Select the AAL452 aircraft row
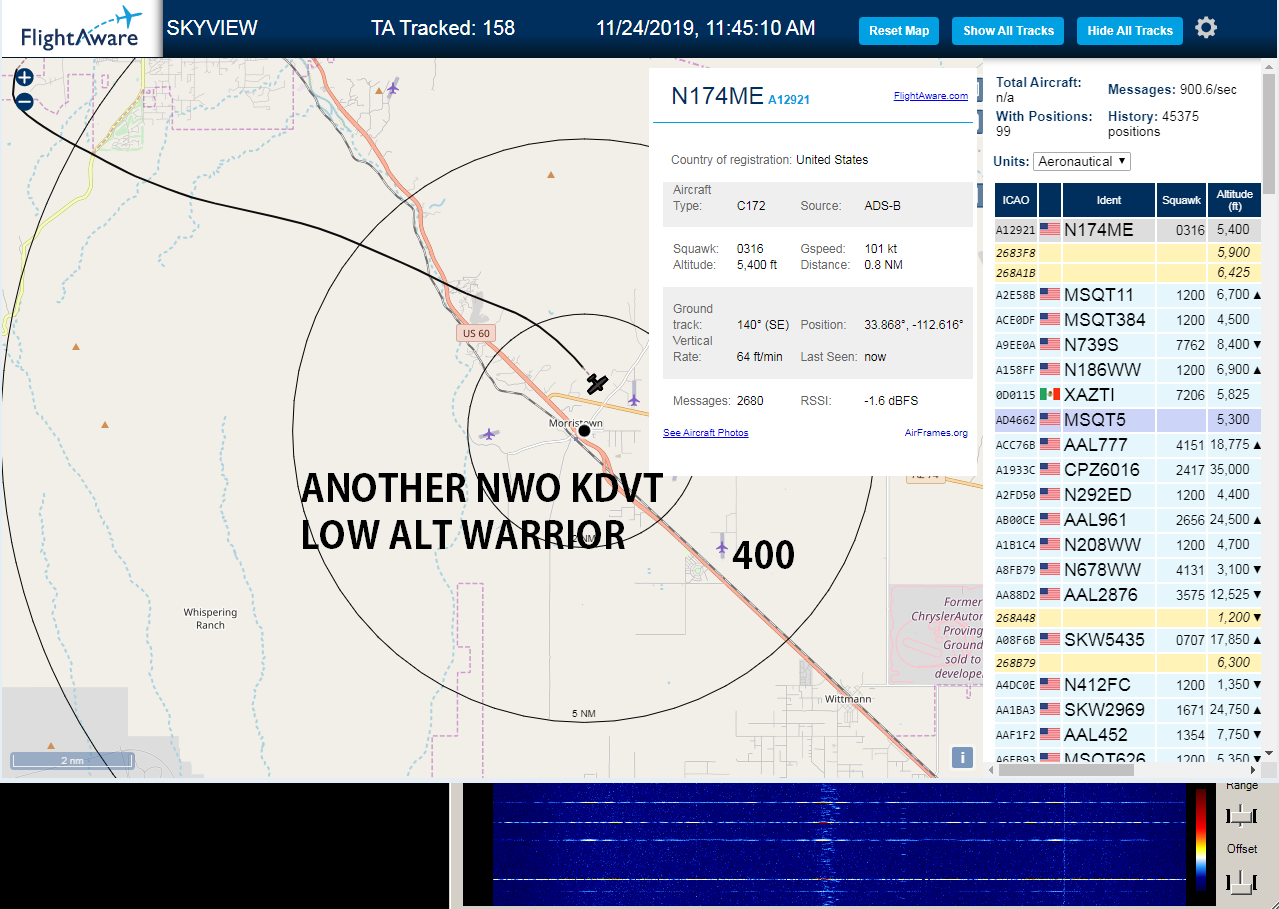The width and height of the screenshot is (1279, 909). tap(1128, 735)
